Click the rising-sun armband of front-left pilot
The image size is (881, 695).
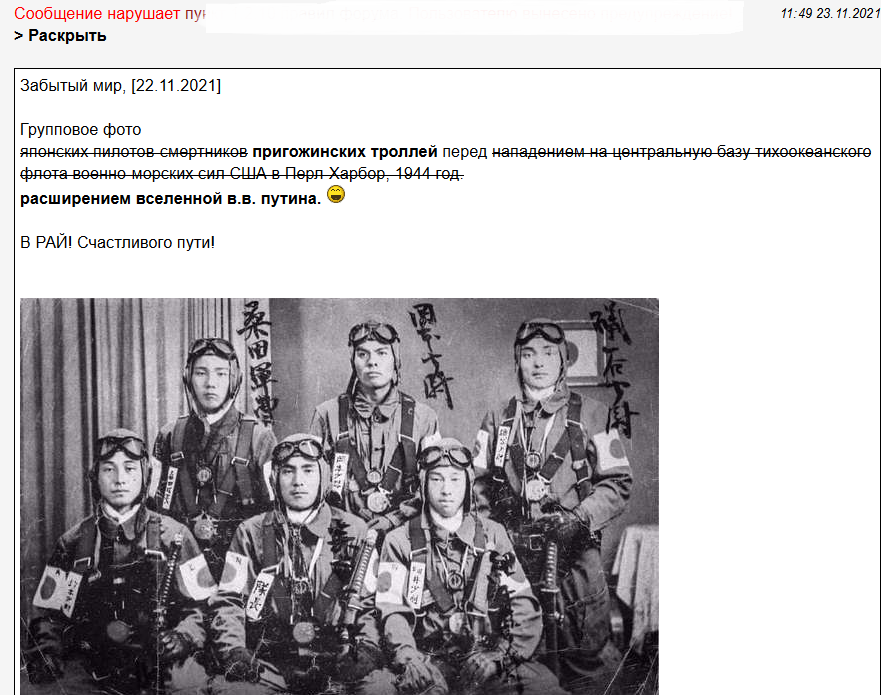56,590
